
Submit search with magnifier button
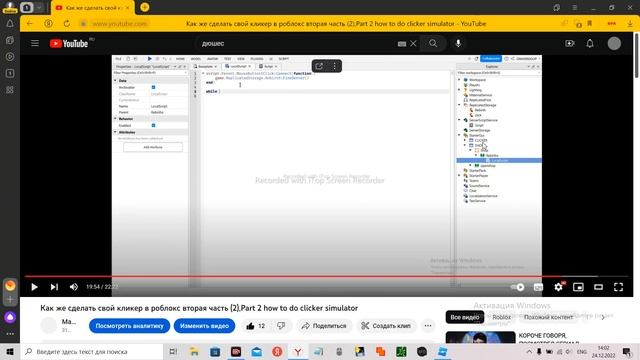[x=433, y=43]
